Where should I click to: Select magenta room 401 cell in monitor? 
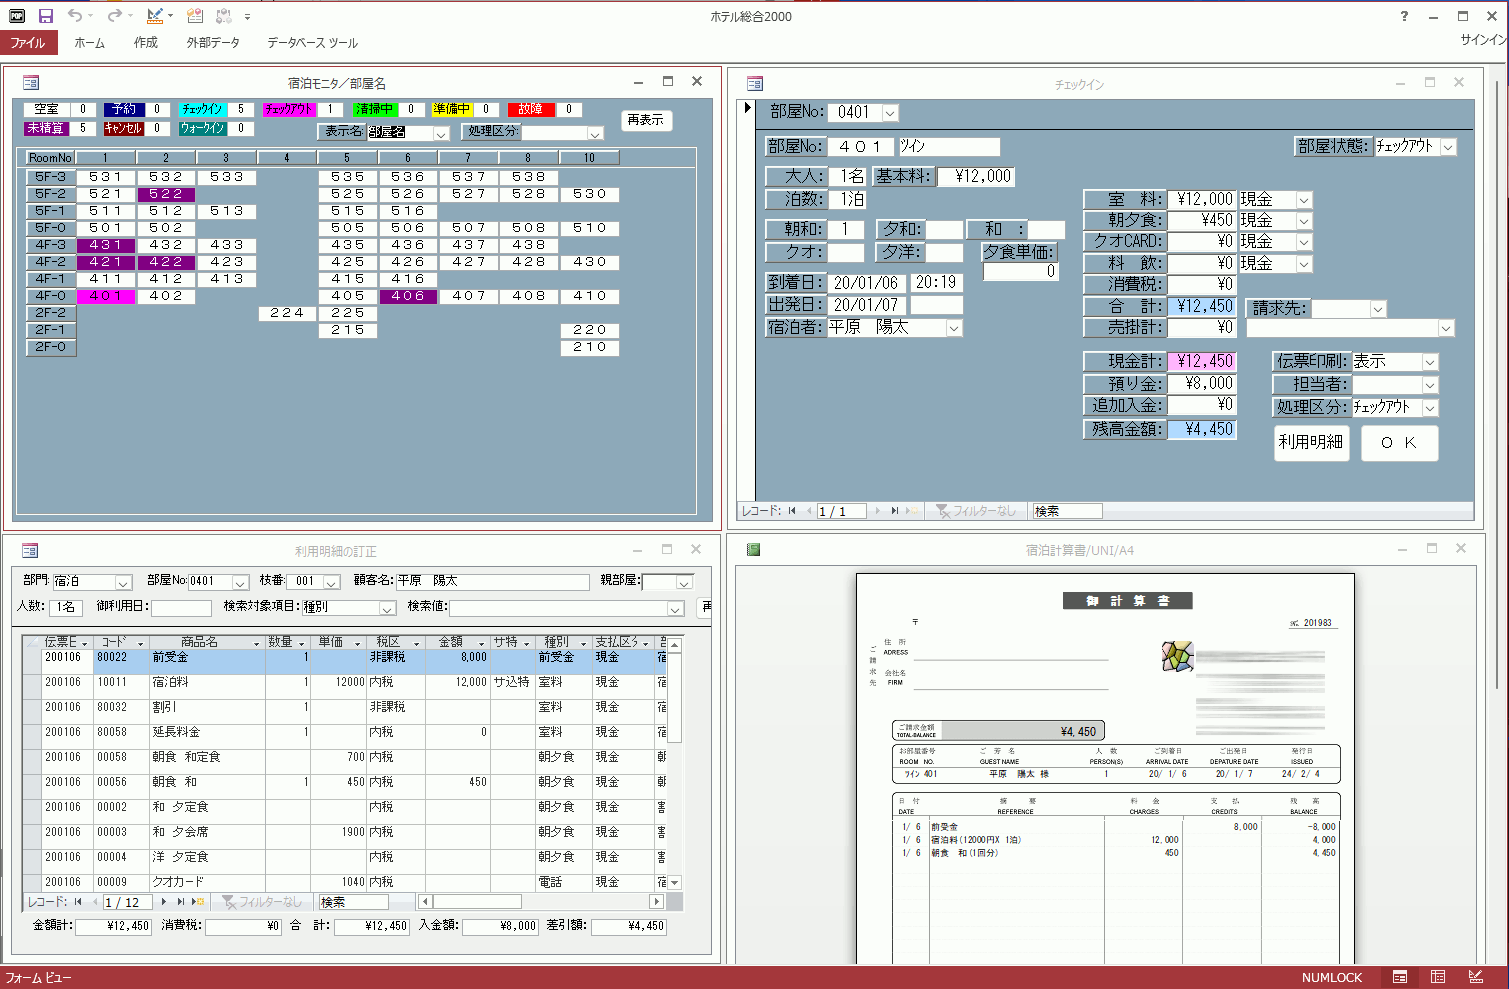click(x=106, y=296)
